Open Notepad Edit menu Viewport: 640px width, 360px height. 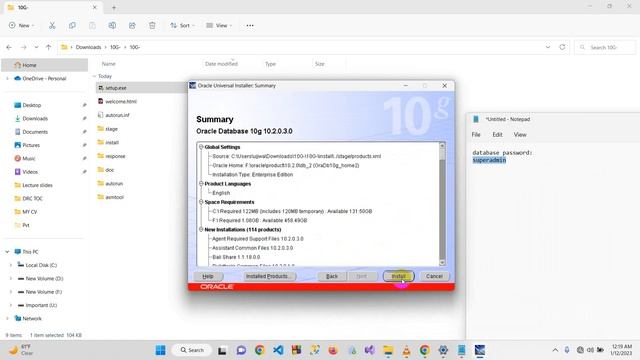point(497,135)
